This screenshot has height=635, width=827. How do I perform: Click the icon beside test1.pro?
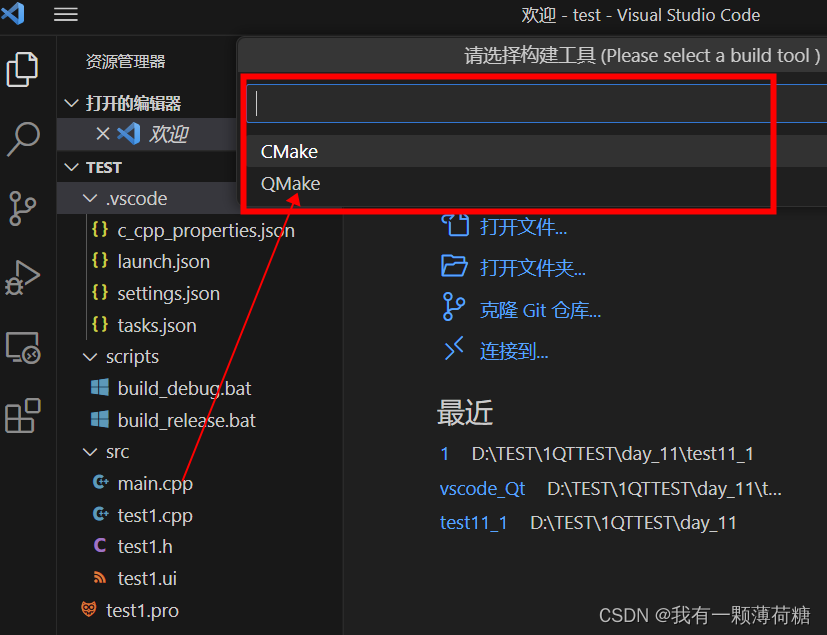[x=89, y=609]
